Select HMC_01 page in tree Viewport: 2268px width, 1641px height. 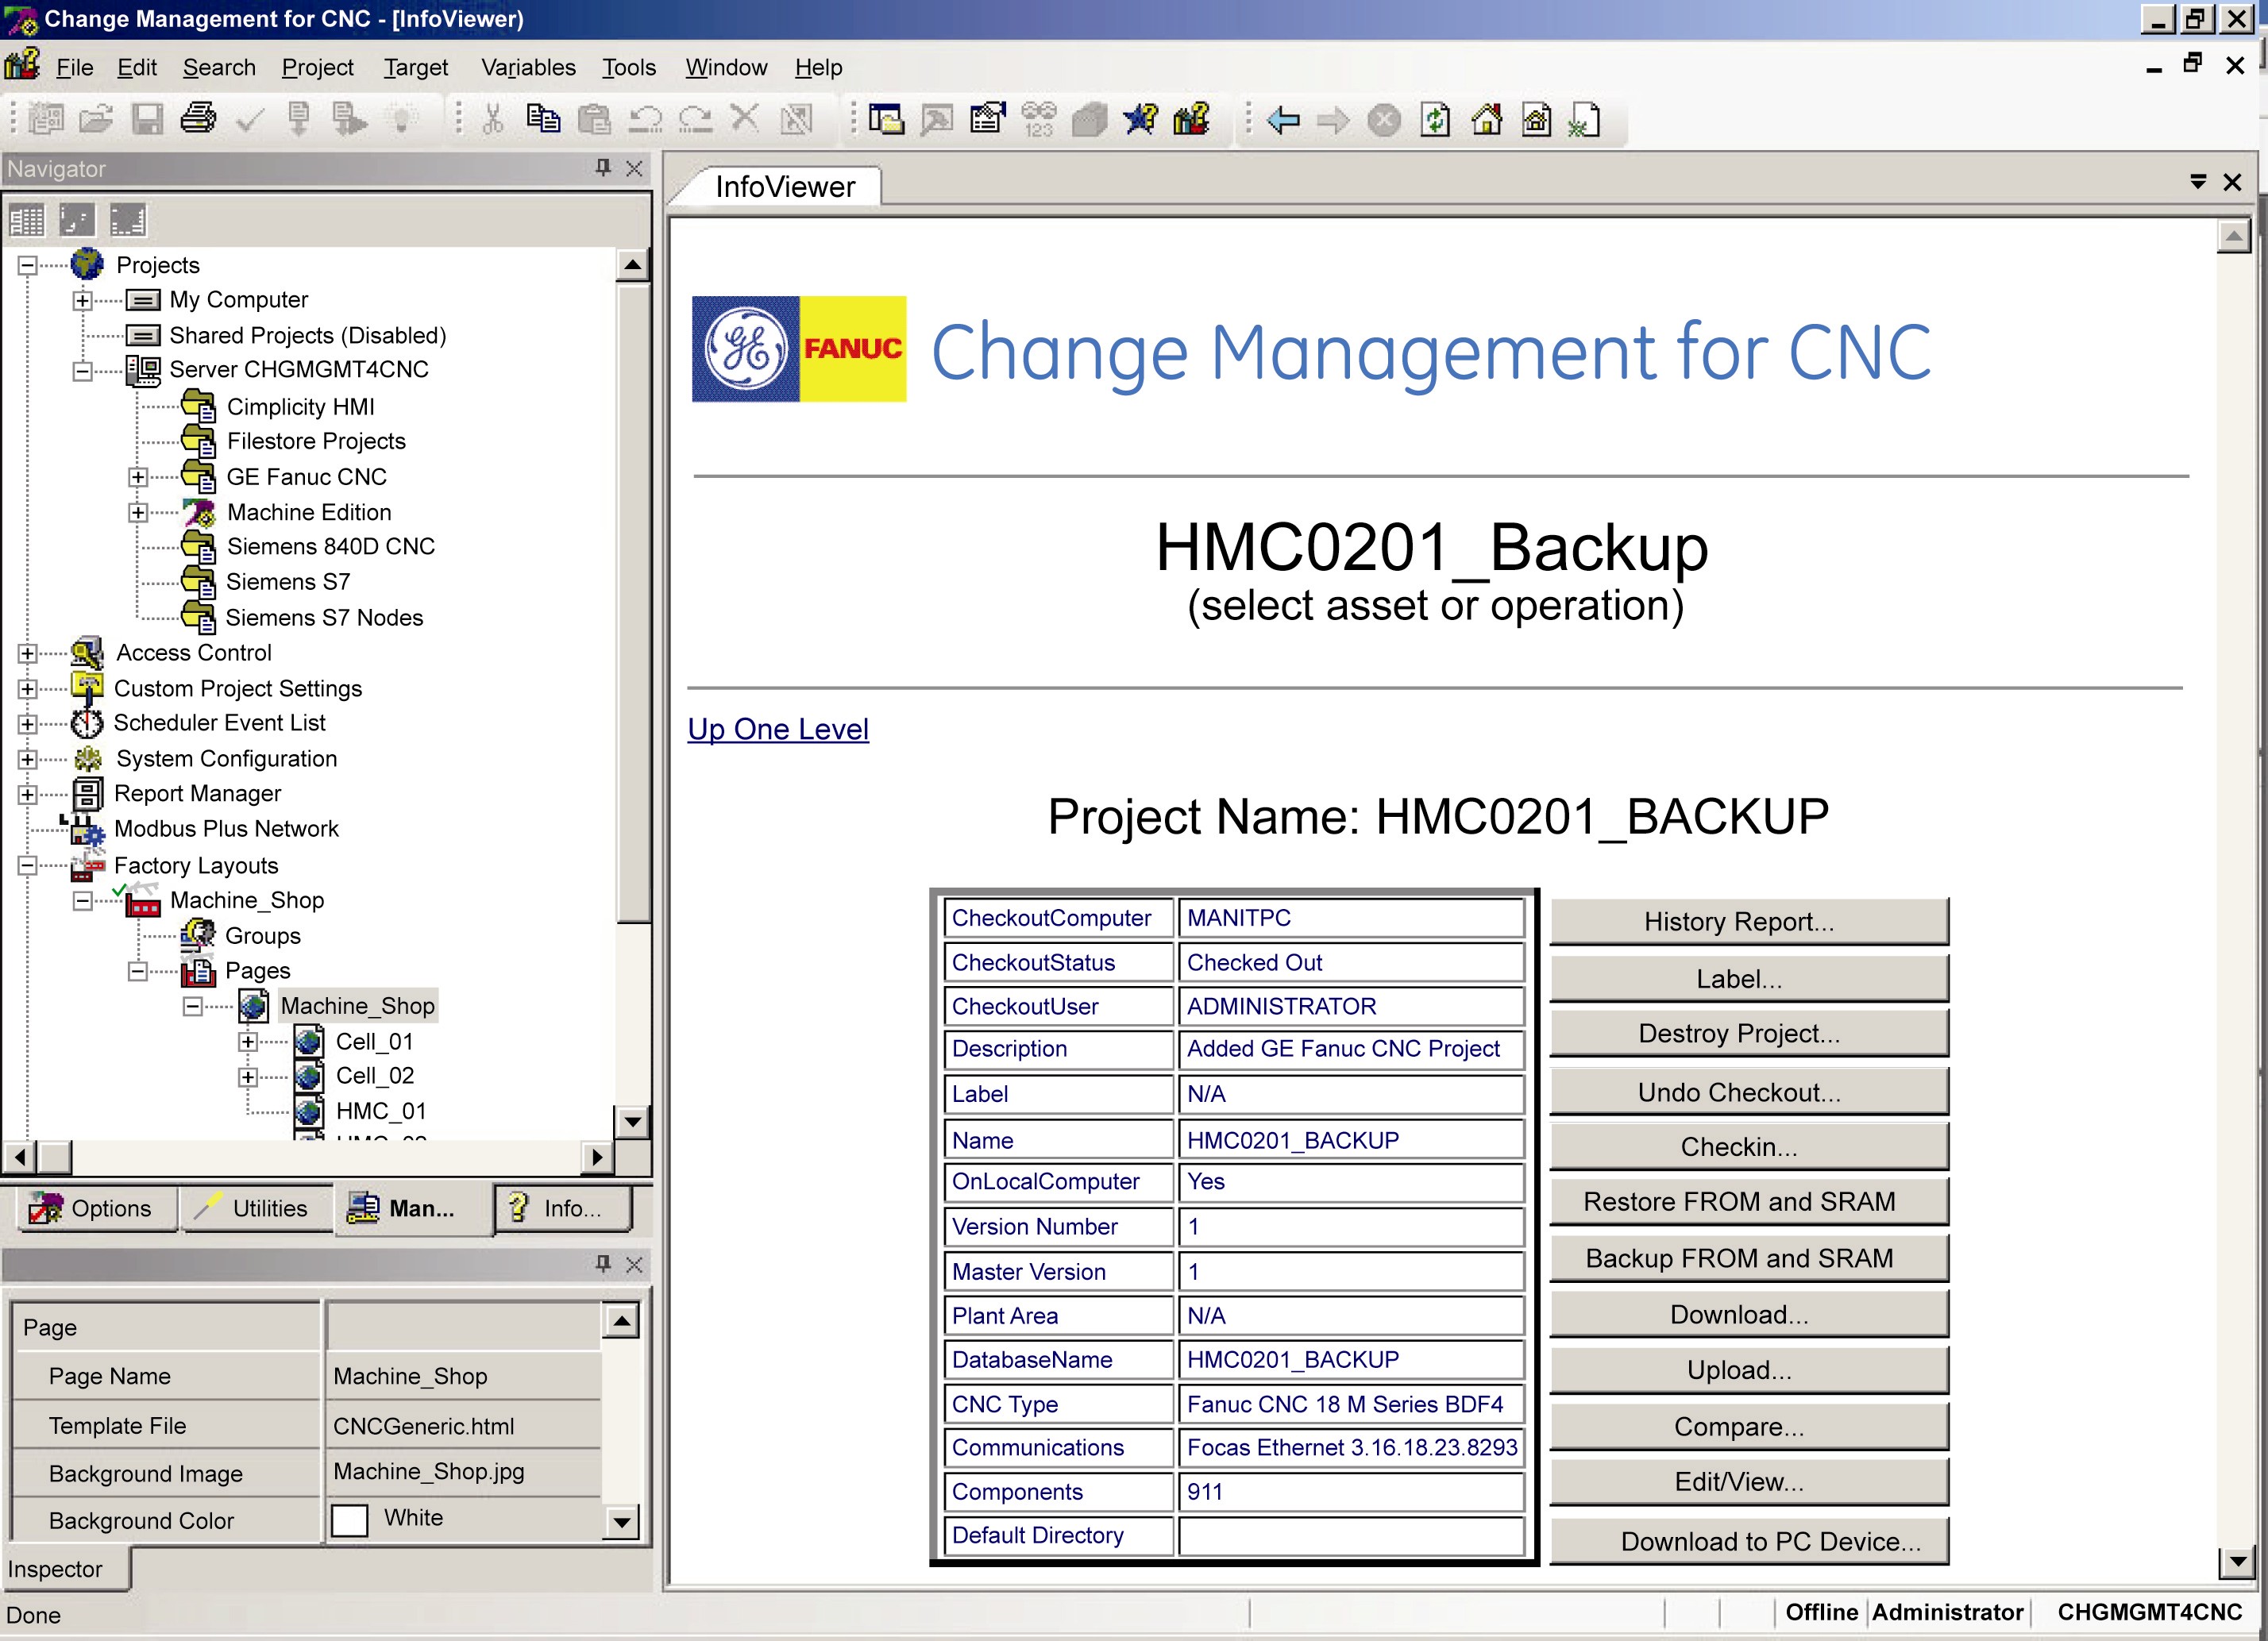point(381,1111)
